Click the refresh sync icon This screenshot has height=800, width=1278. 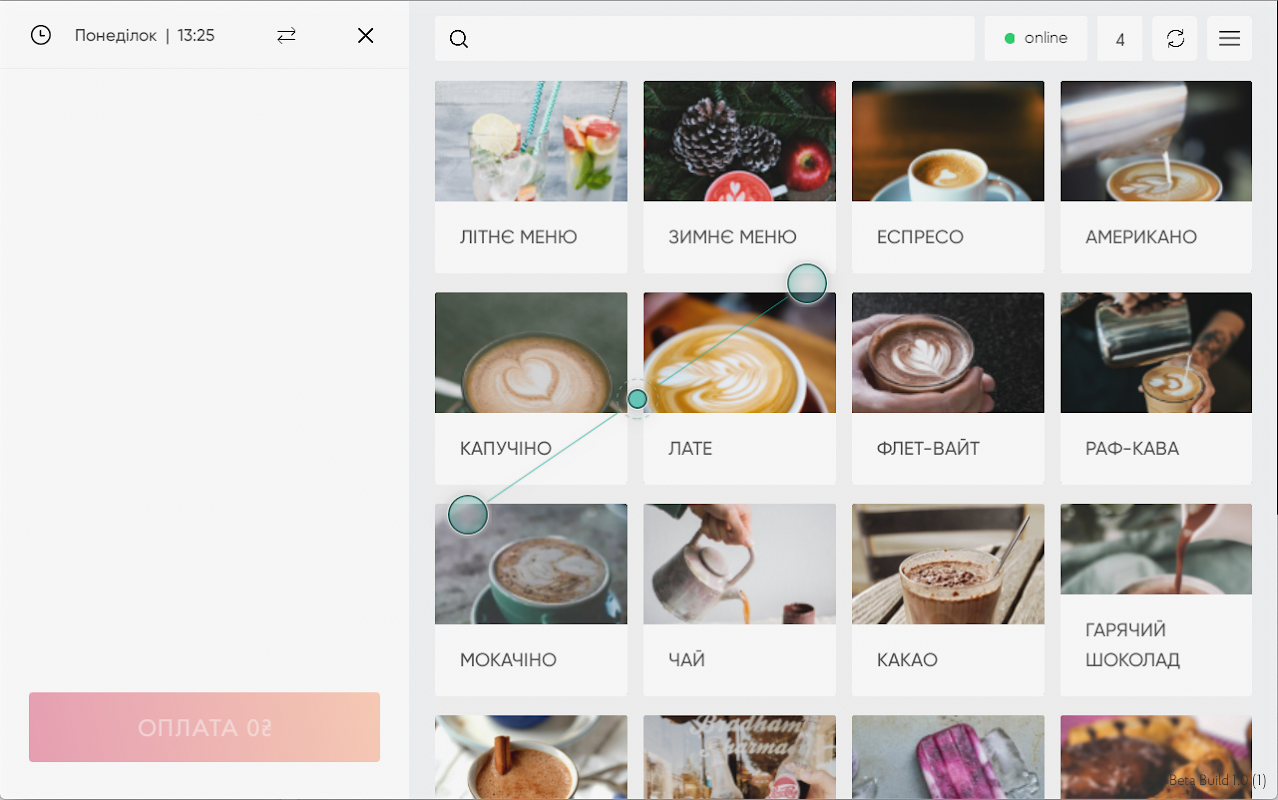1175,39
